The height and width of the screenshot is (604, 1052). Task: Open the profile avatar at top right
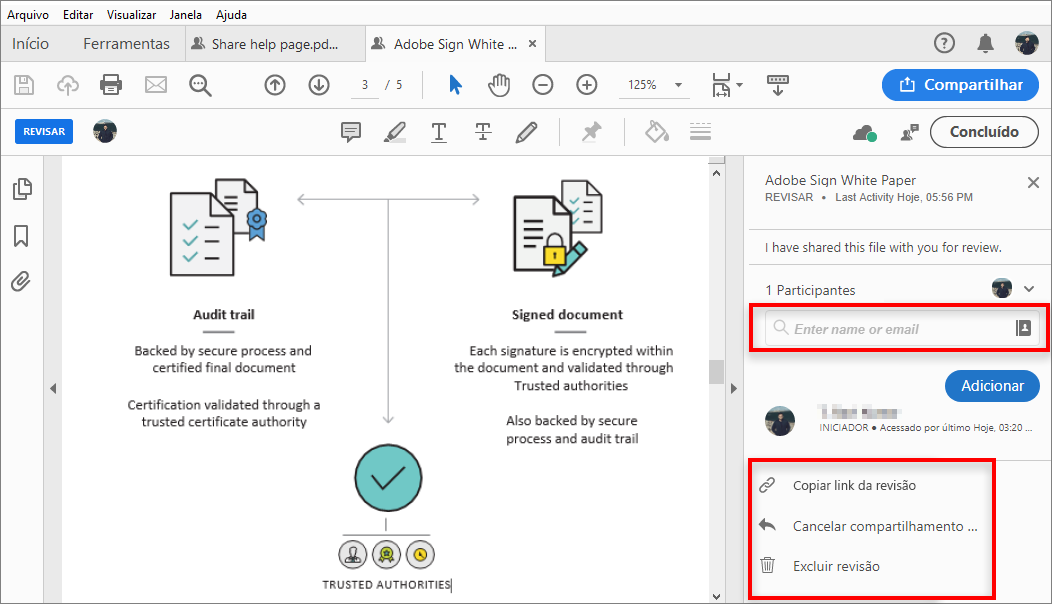click(x=1027, y=44)
